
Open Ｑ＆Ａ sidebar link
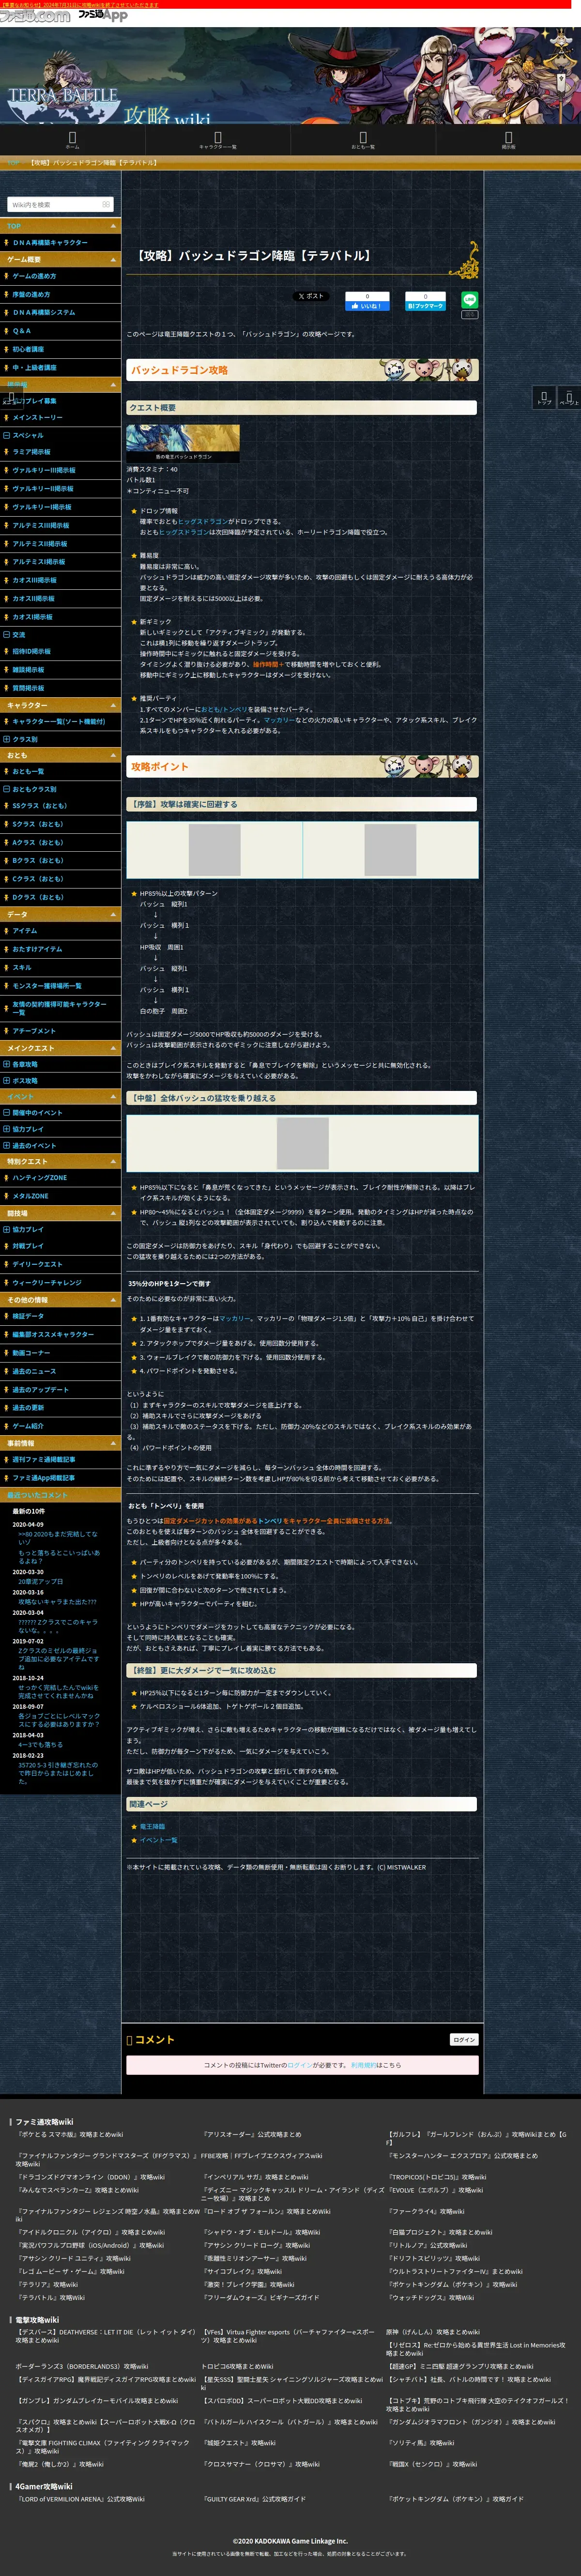22,331
